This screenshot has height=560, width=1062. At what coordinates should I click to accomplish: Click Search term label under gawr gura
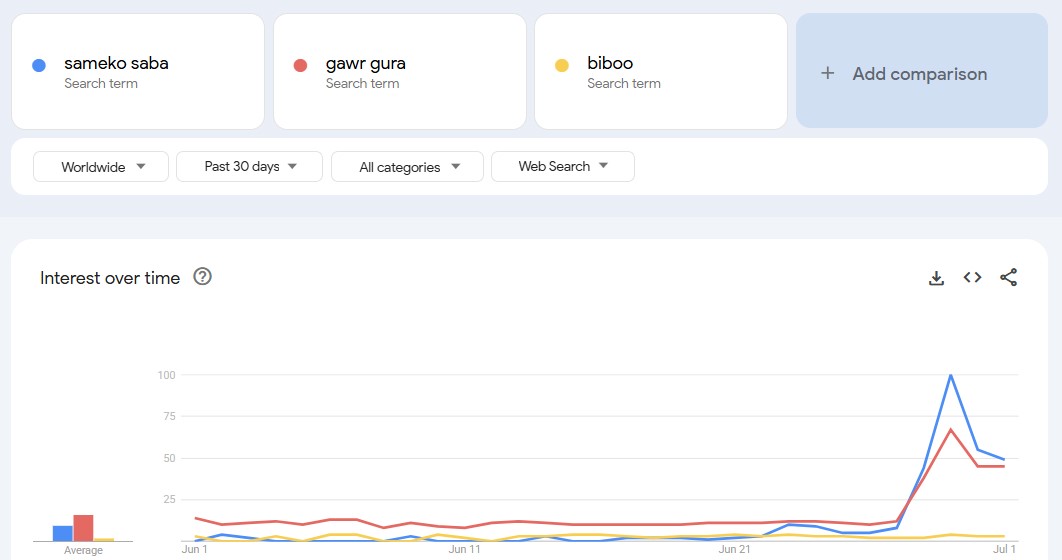(x=362, y=83)
